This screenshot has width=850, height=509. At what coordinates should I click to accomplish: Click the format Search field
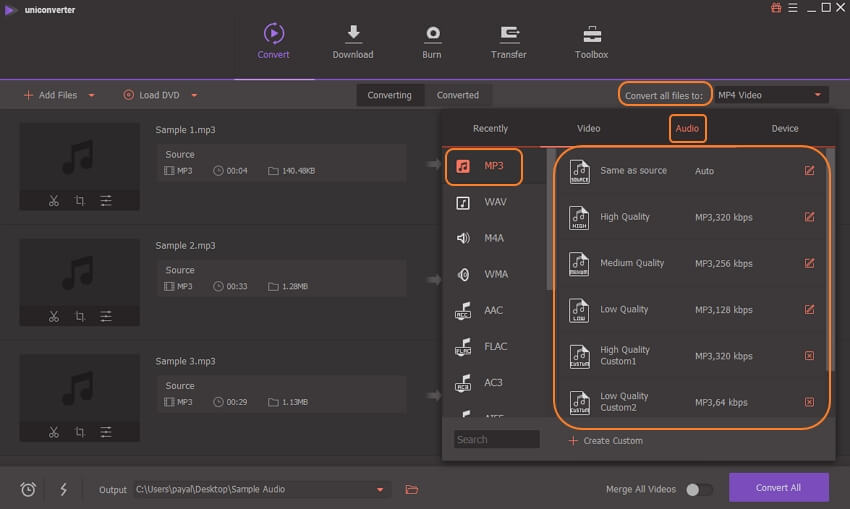point(497,440)
